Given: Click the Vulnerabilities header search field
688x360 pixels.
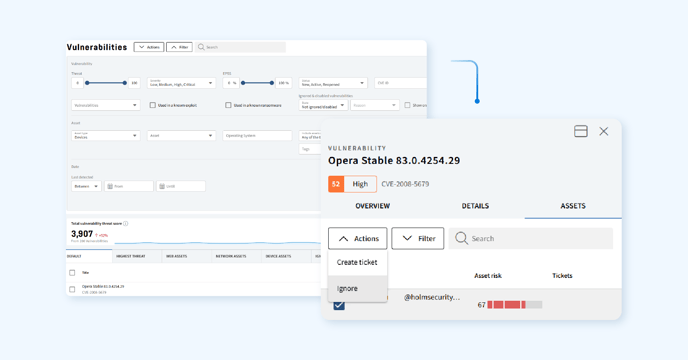Looking at the screenshot, I should click(240, 47).
